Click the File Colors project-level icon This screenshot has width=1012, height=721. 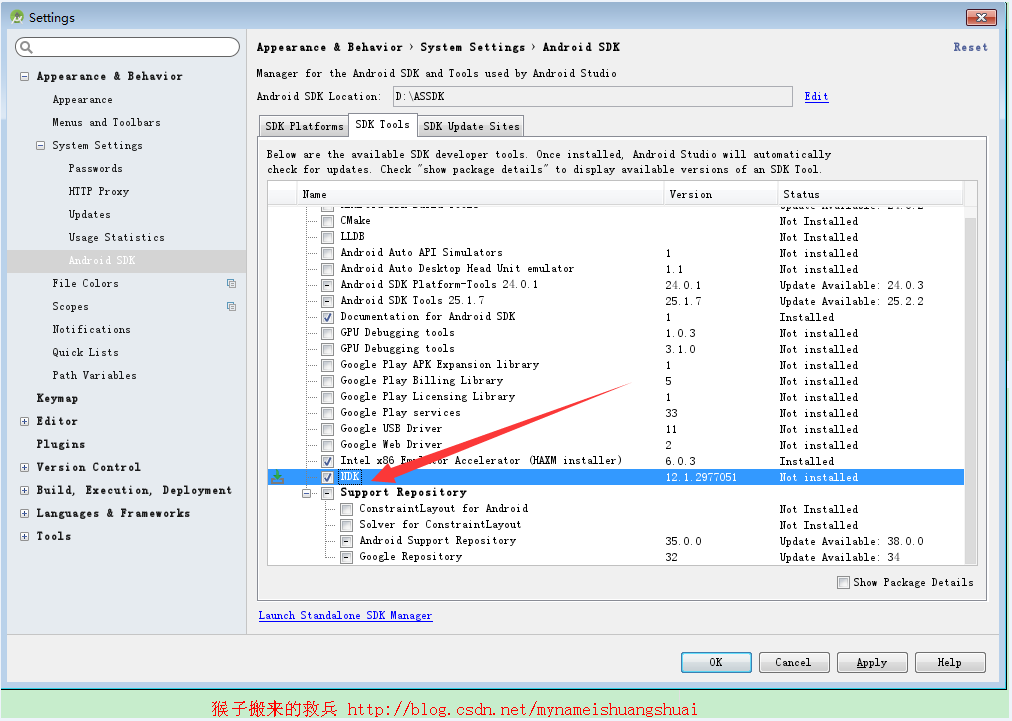point(231,283)
